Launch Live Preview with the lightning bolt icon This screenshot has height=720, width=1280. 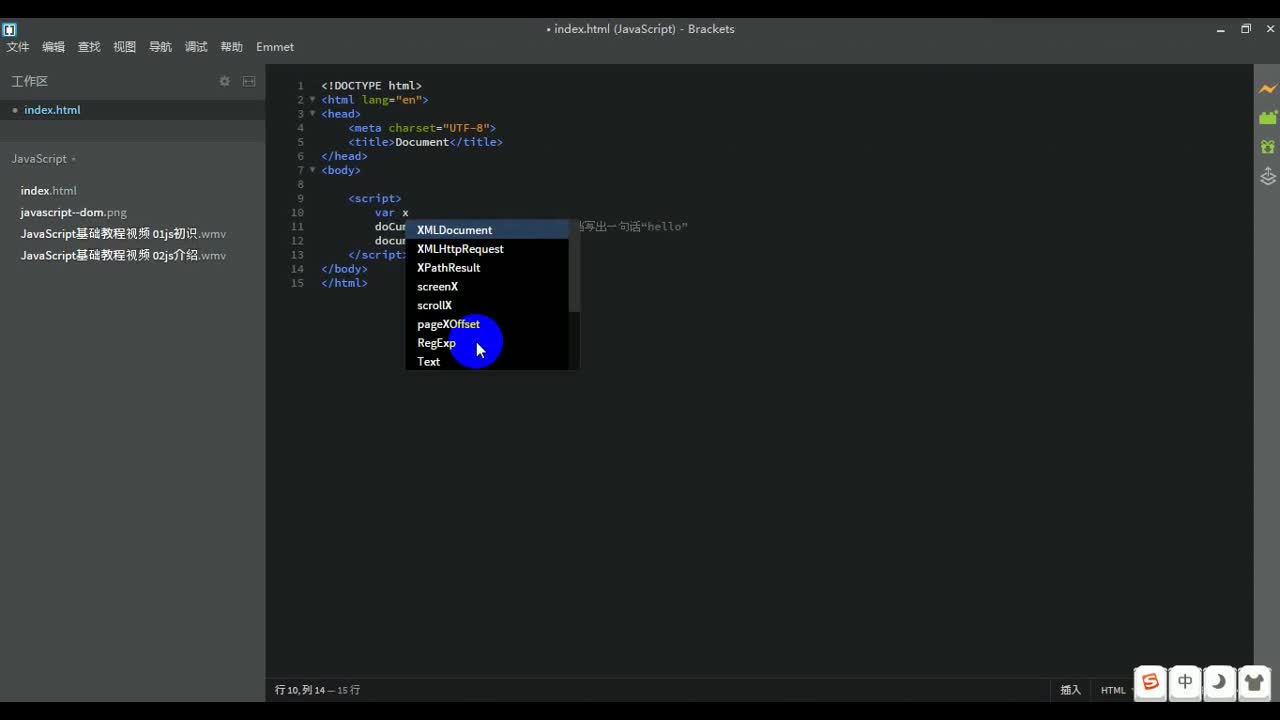(1267, 88)
